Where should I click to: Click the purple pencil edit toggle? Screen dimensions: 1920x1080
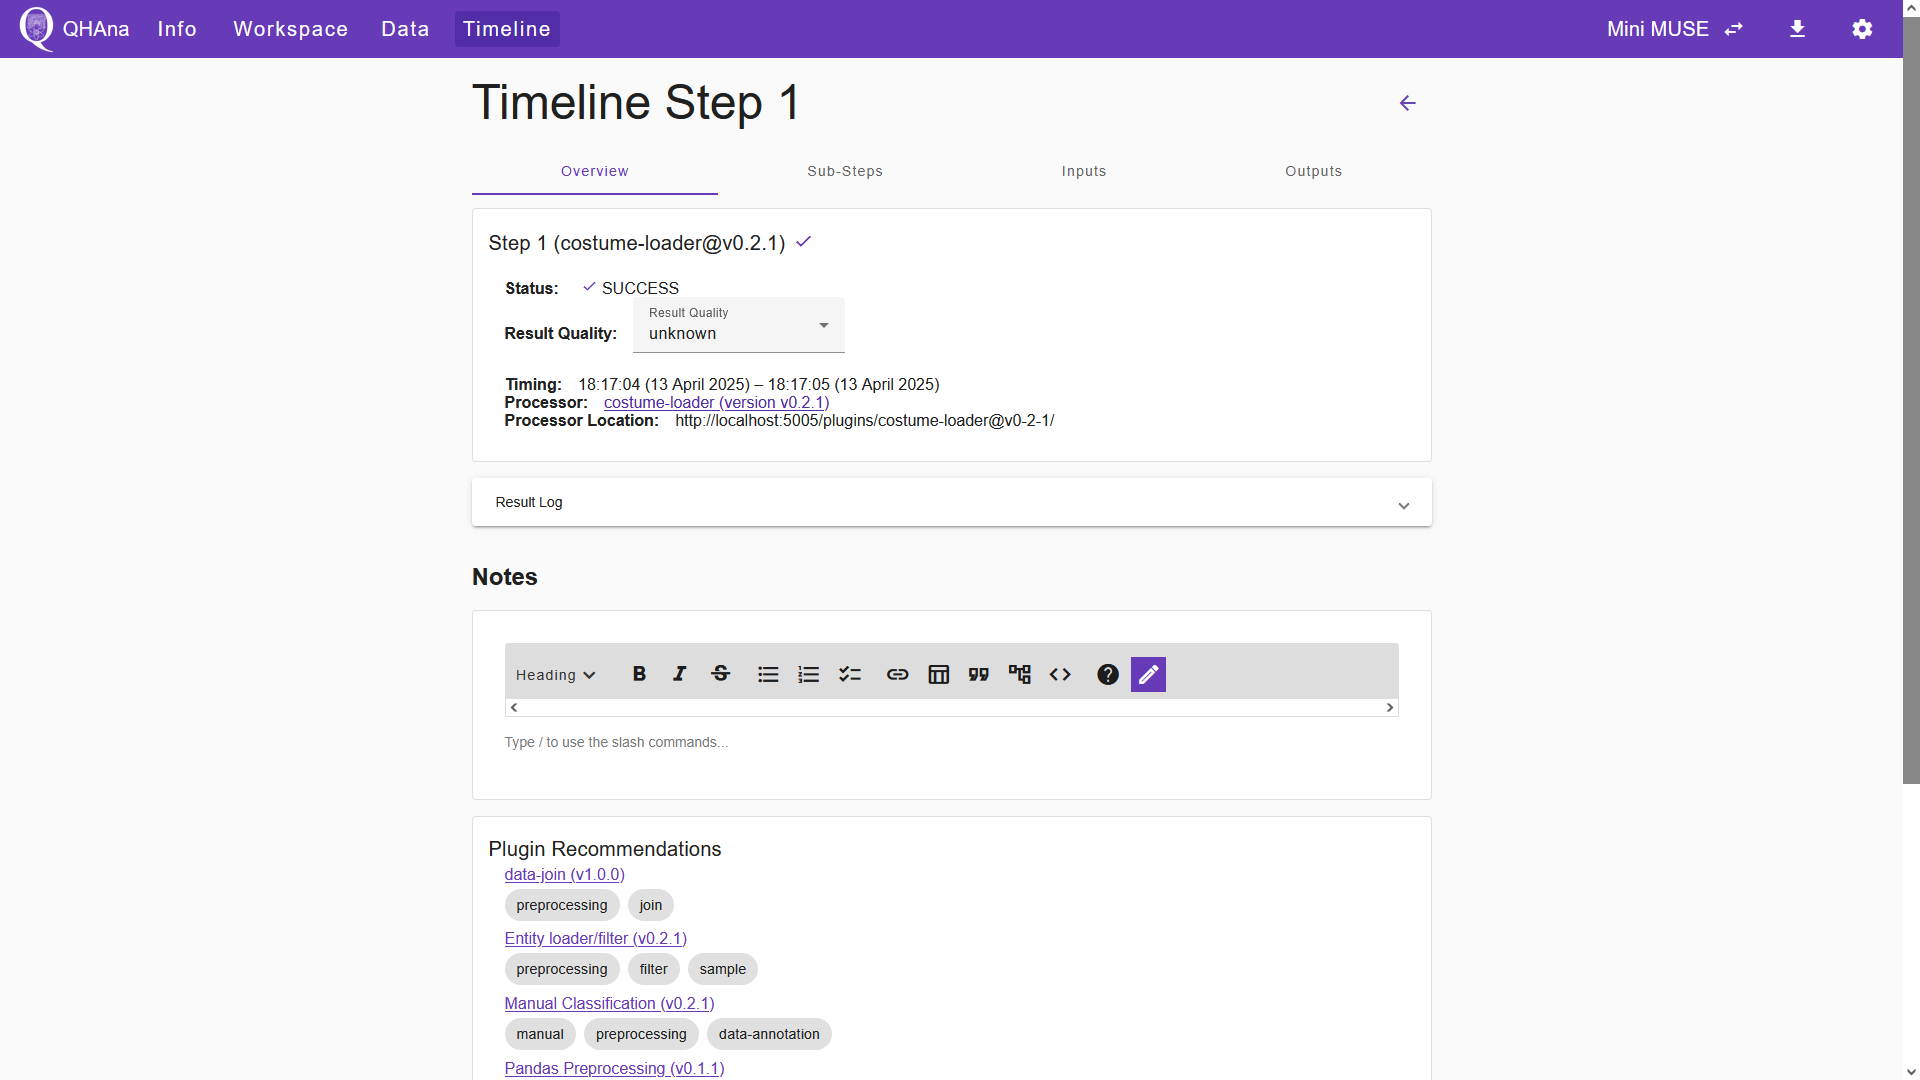[x=1148, y=675]
